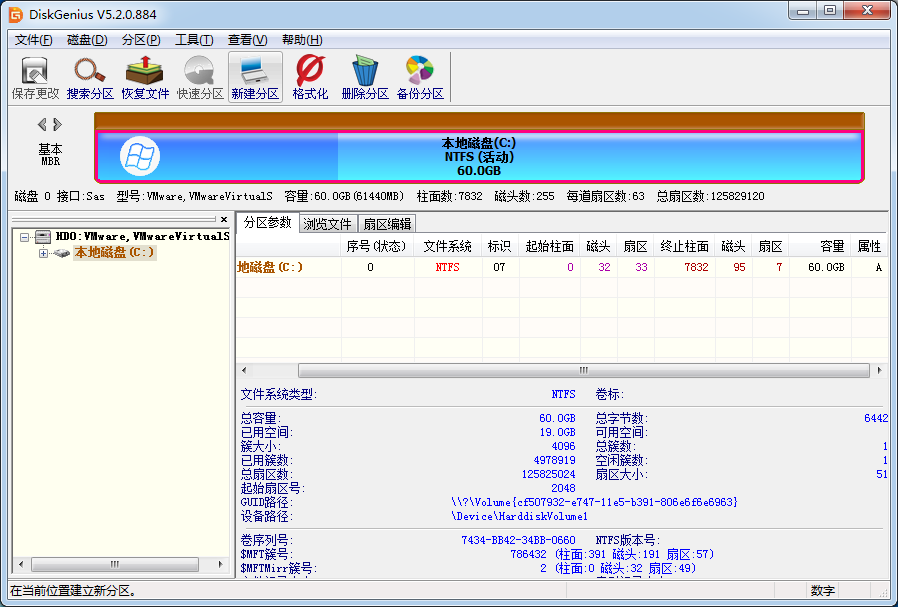Open the 文件(F) menu

tap(34, 40)
